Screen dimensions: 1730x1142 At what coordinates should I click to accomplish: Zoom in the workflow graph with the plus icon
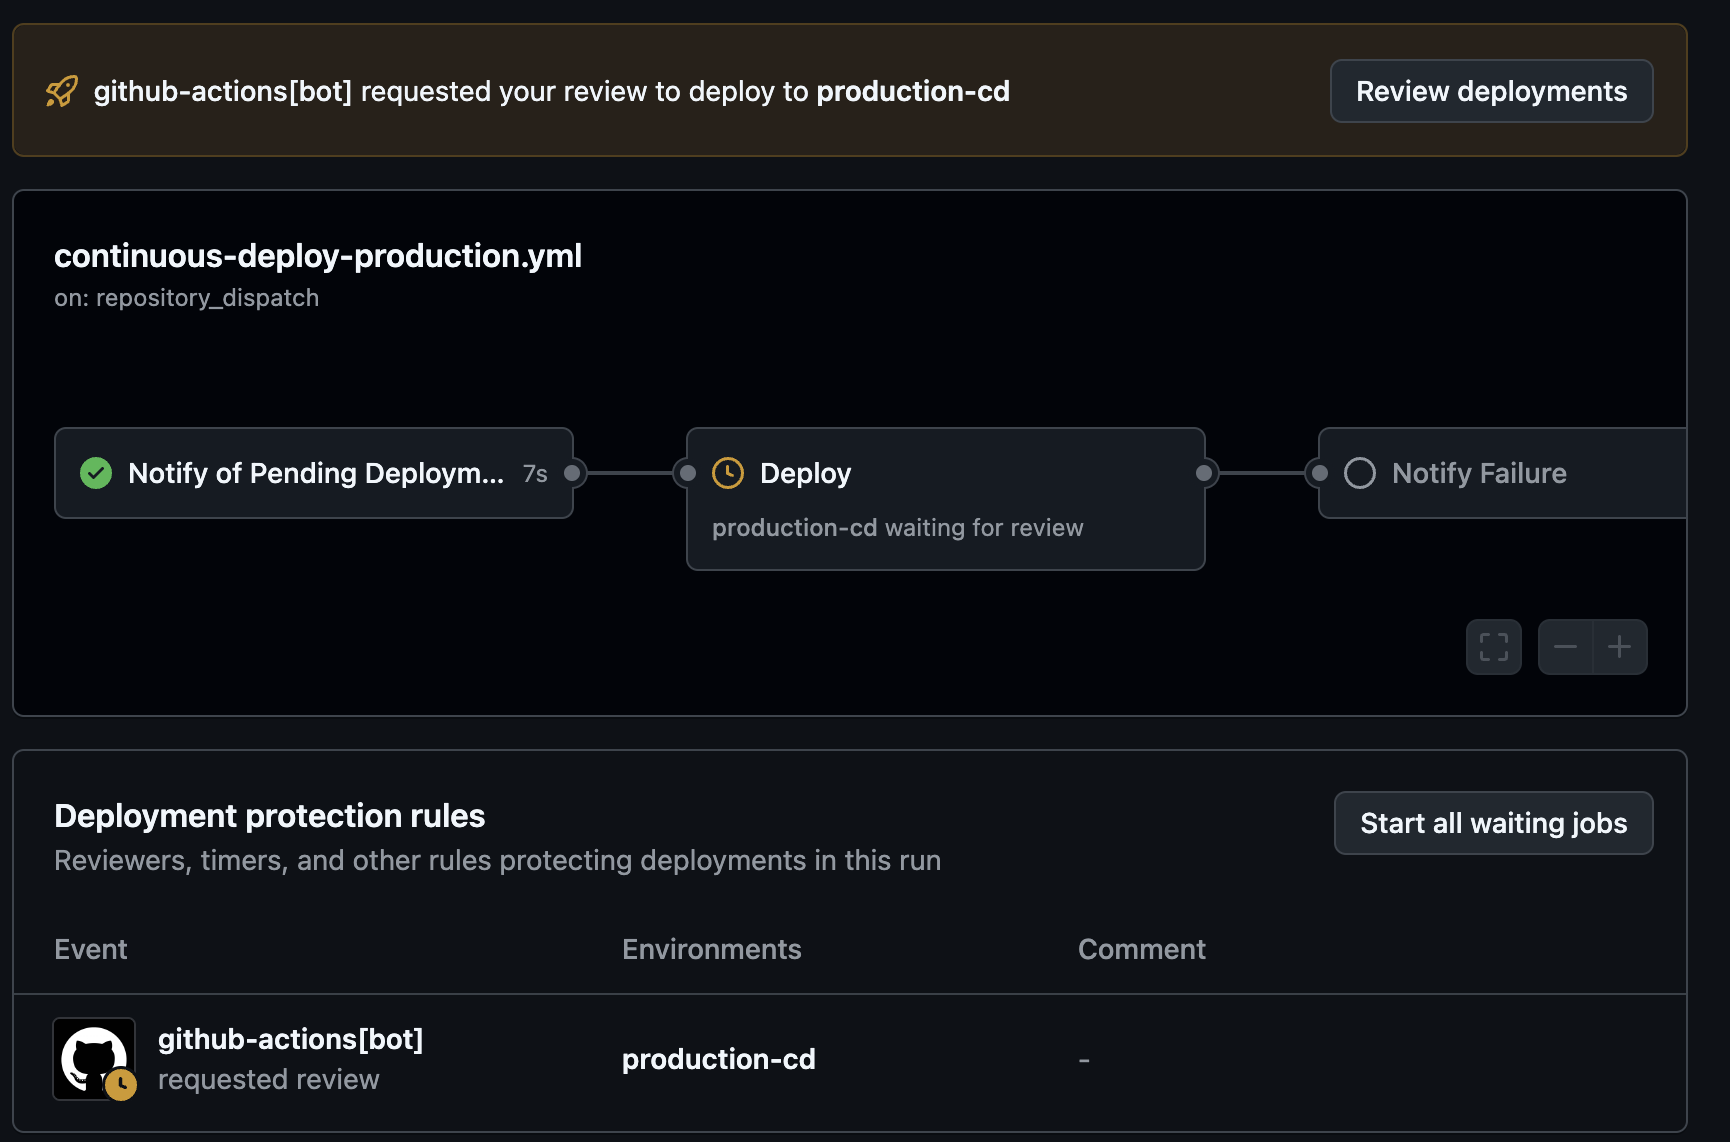point(1620,647)
